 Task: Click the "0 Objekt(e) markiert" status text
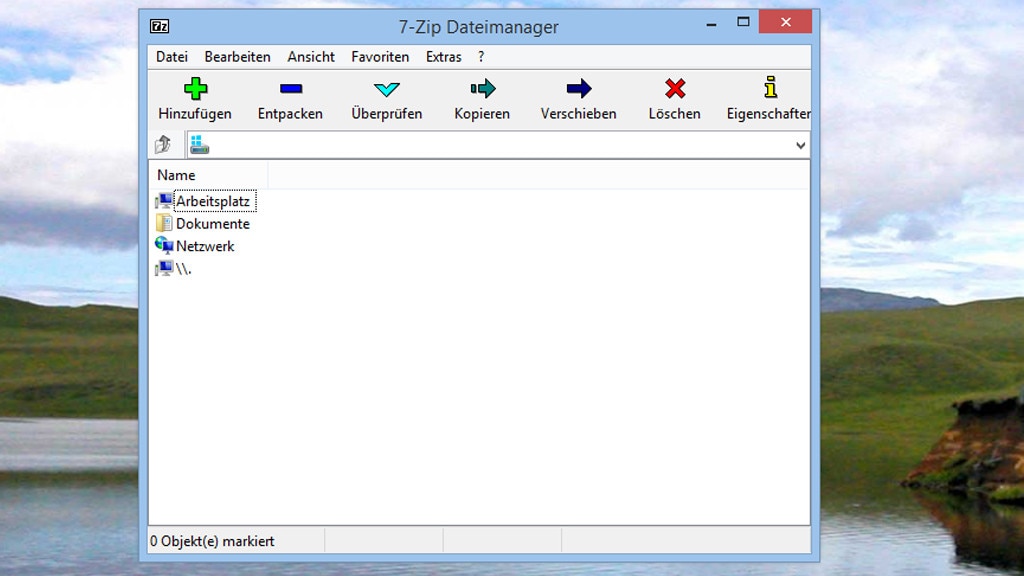(212, 541)
